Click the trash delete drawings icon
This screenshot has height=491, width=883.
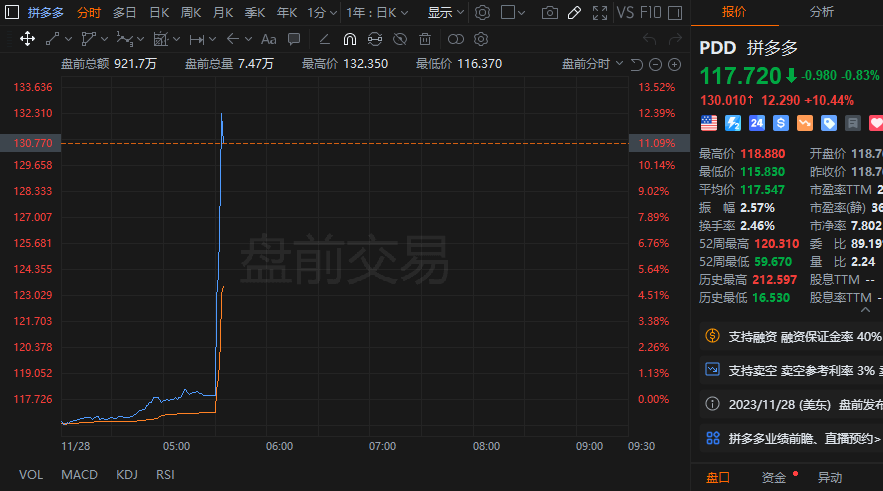tap(425, 39)
